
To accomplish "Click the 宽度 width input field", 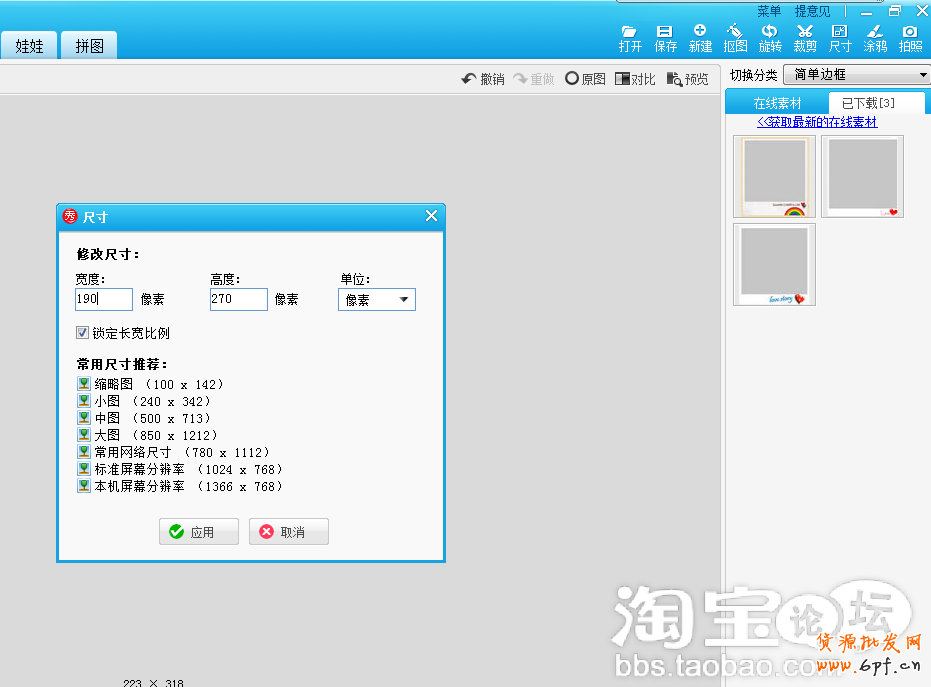I will [x=104, y=299].
